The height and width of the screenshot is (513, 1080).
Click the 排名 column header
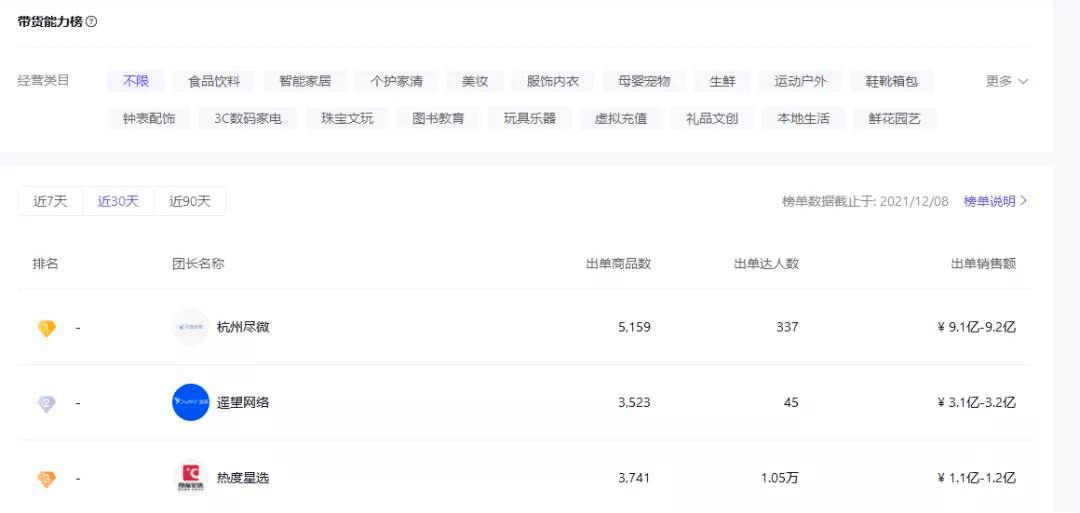45,264
